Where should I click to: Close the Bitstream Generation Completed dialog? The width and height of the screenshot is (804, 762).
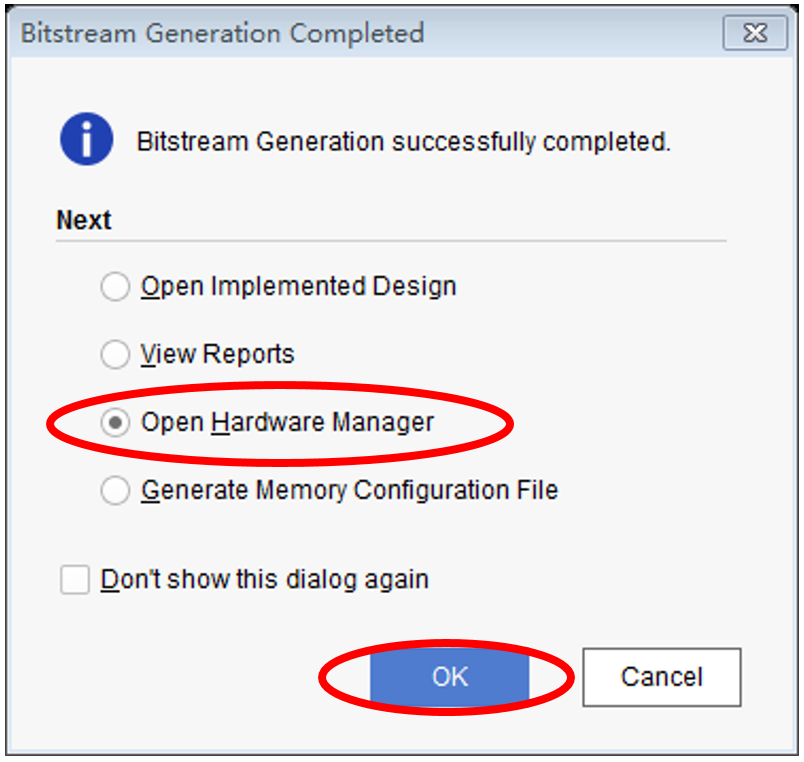(x=755, y=33)
